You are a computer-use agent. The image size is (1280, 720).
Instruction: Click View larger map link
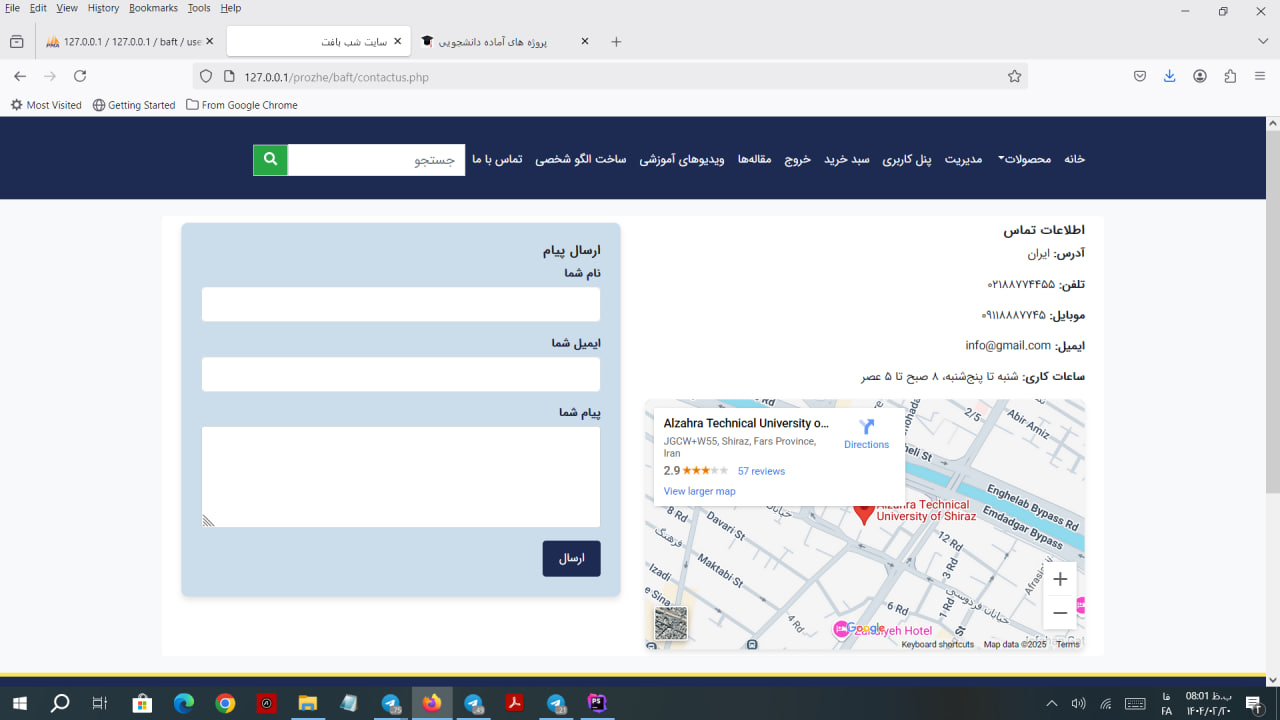coord(699,491)
